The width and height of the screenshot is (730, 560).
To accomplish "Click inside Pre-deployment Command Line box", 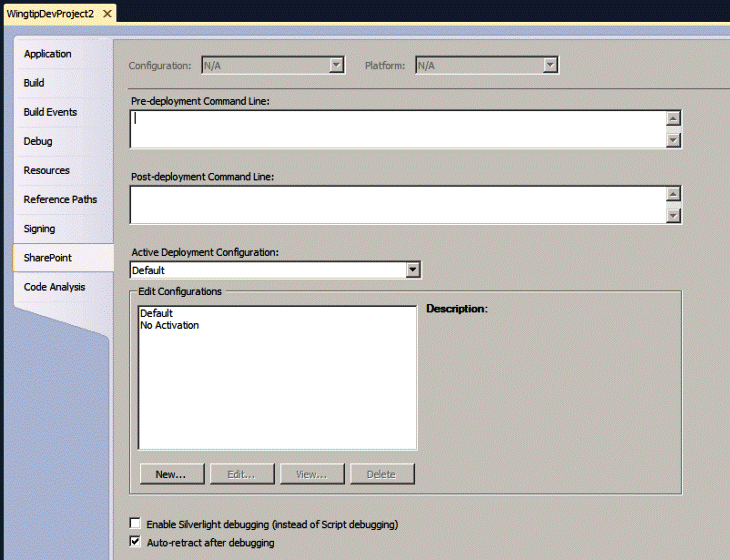I will pos(398,129).
